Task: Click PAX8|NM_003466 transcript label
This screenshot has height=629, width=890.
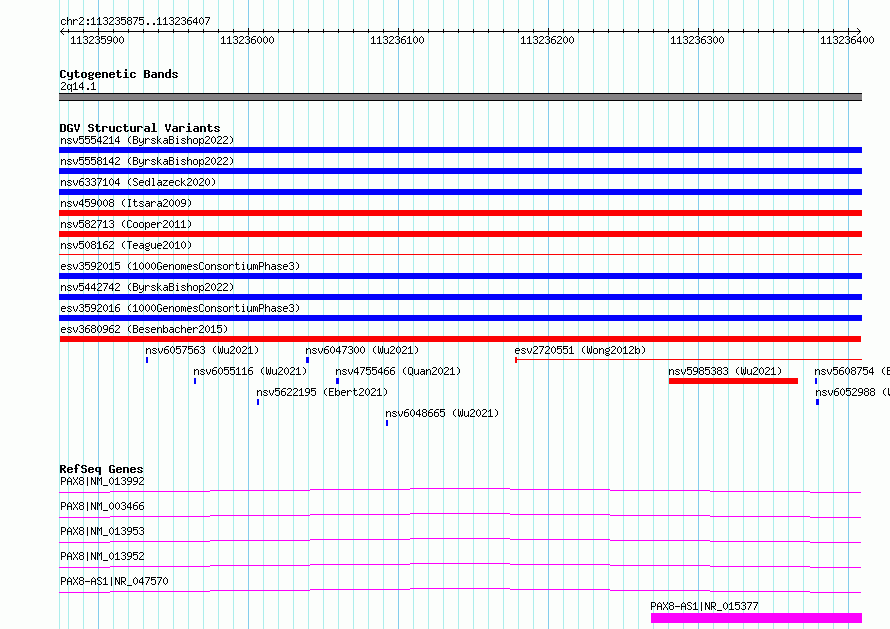Action: coord(102,506)
